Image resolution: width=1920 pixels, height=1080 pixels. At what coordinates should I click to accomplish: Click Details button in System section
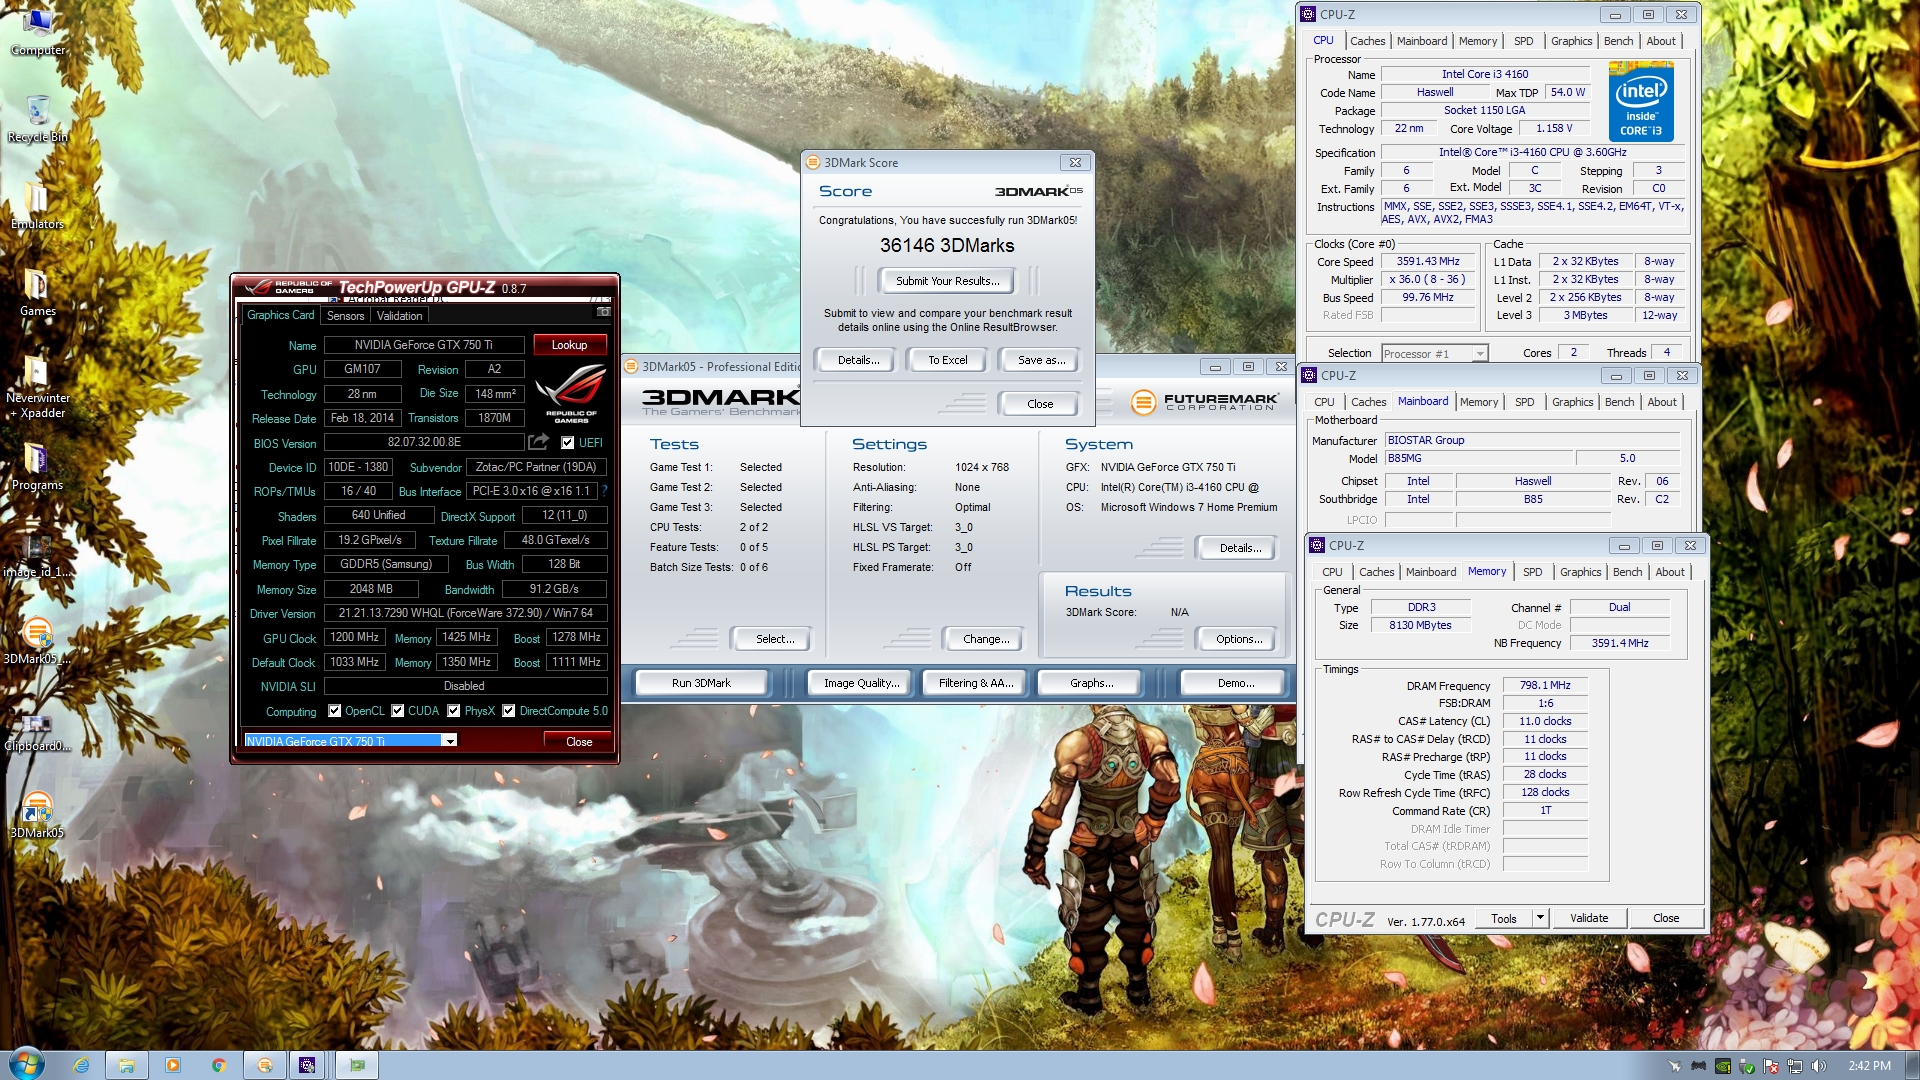[1239, 548]
